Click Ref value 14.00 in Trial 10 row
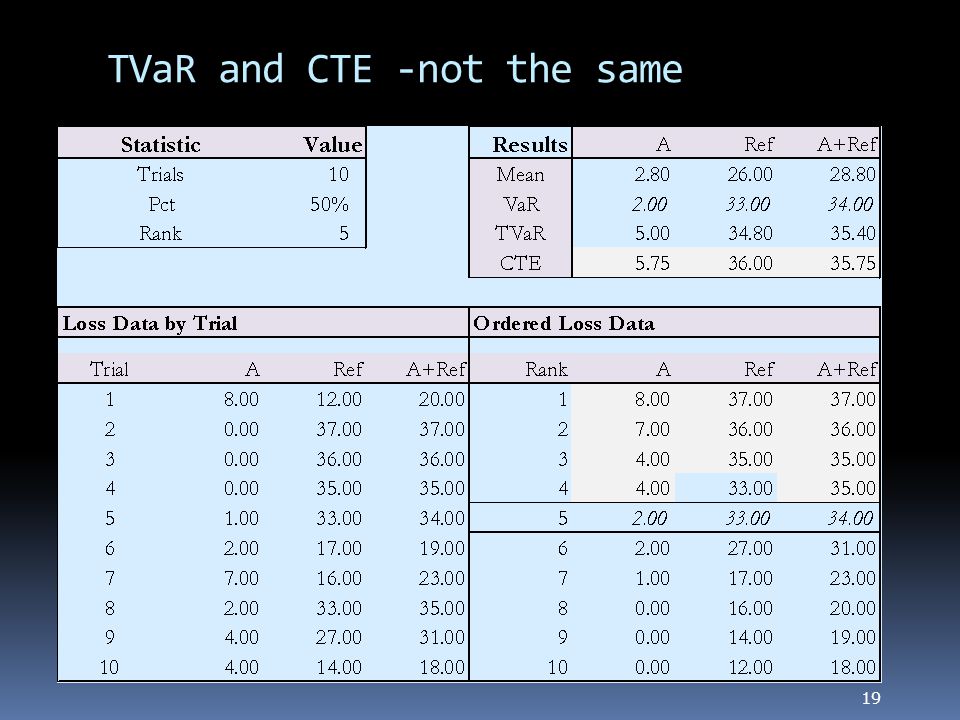The height and width of the screenshot is (720, 960). point(339,667)
